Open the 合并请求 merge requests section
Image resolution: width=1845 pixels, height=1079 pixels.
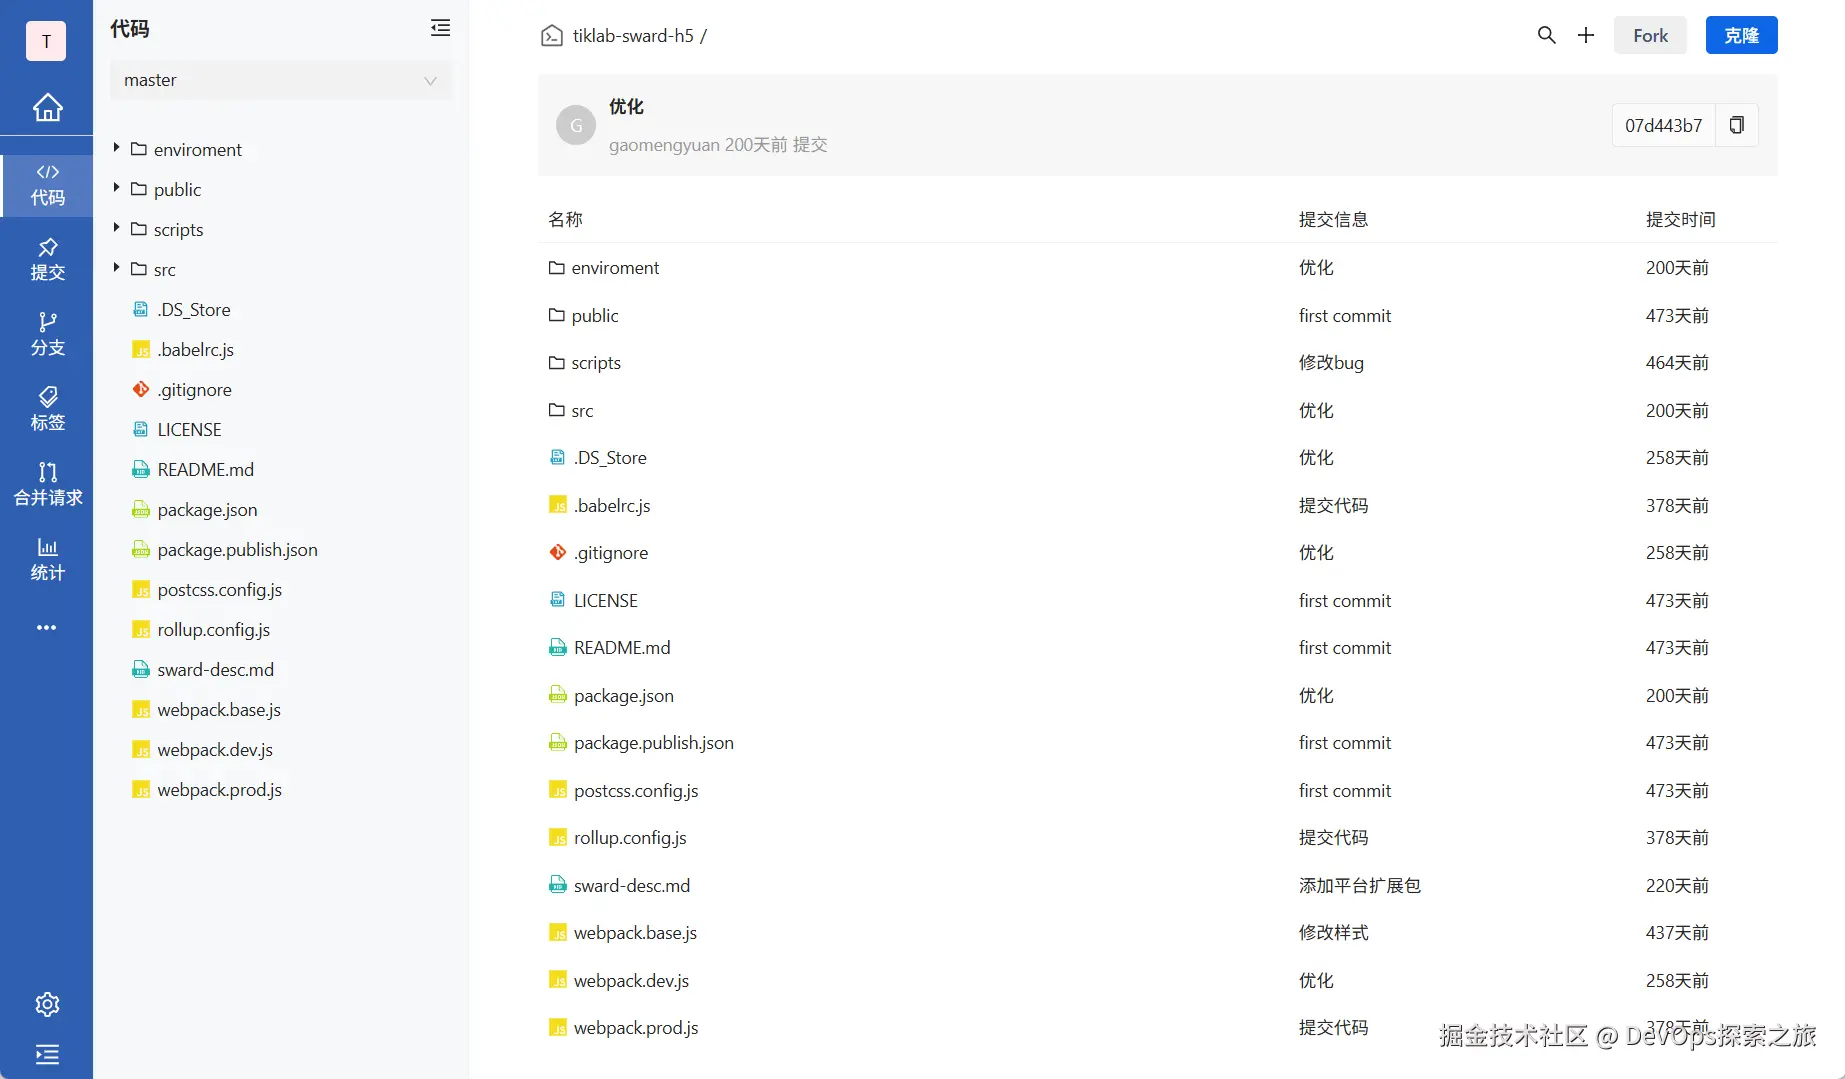click(47, 484)
